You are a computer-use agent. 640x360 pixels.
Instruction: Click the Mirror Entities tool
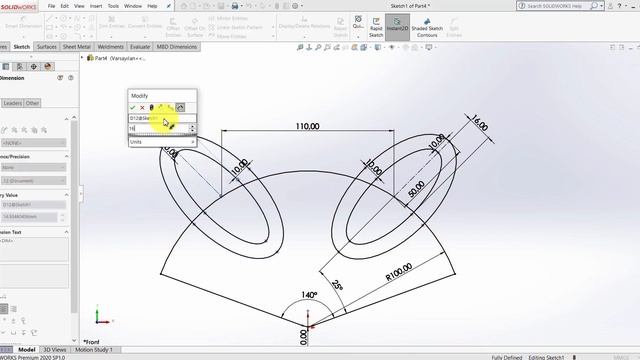pos(229,18)
